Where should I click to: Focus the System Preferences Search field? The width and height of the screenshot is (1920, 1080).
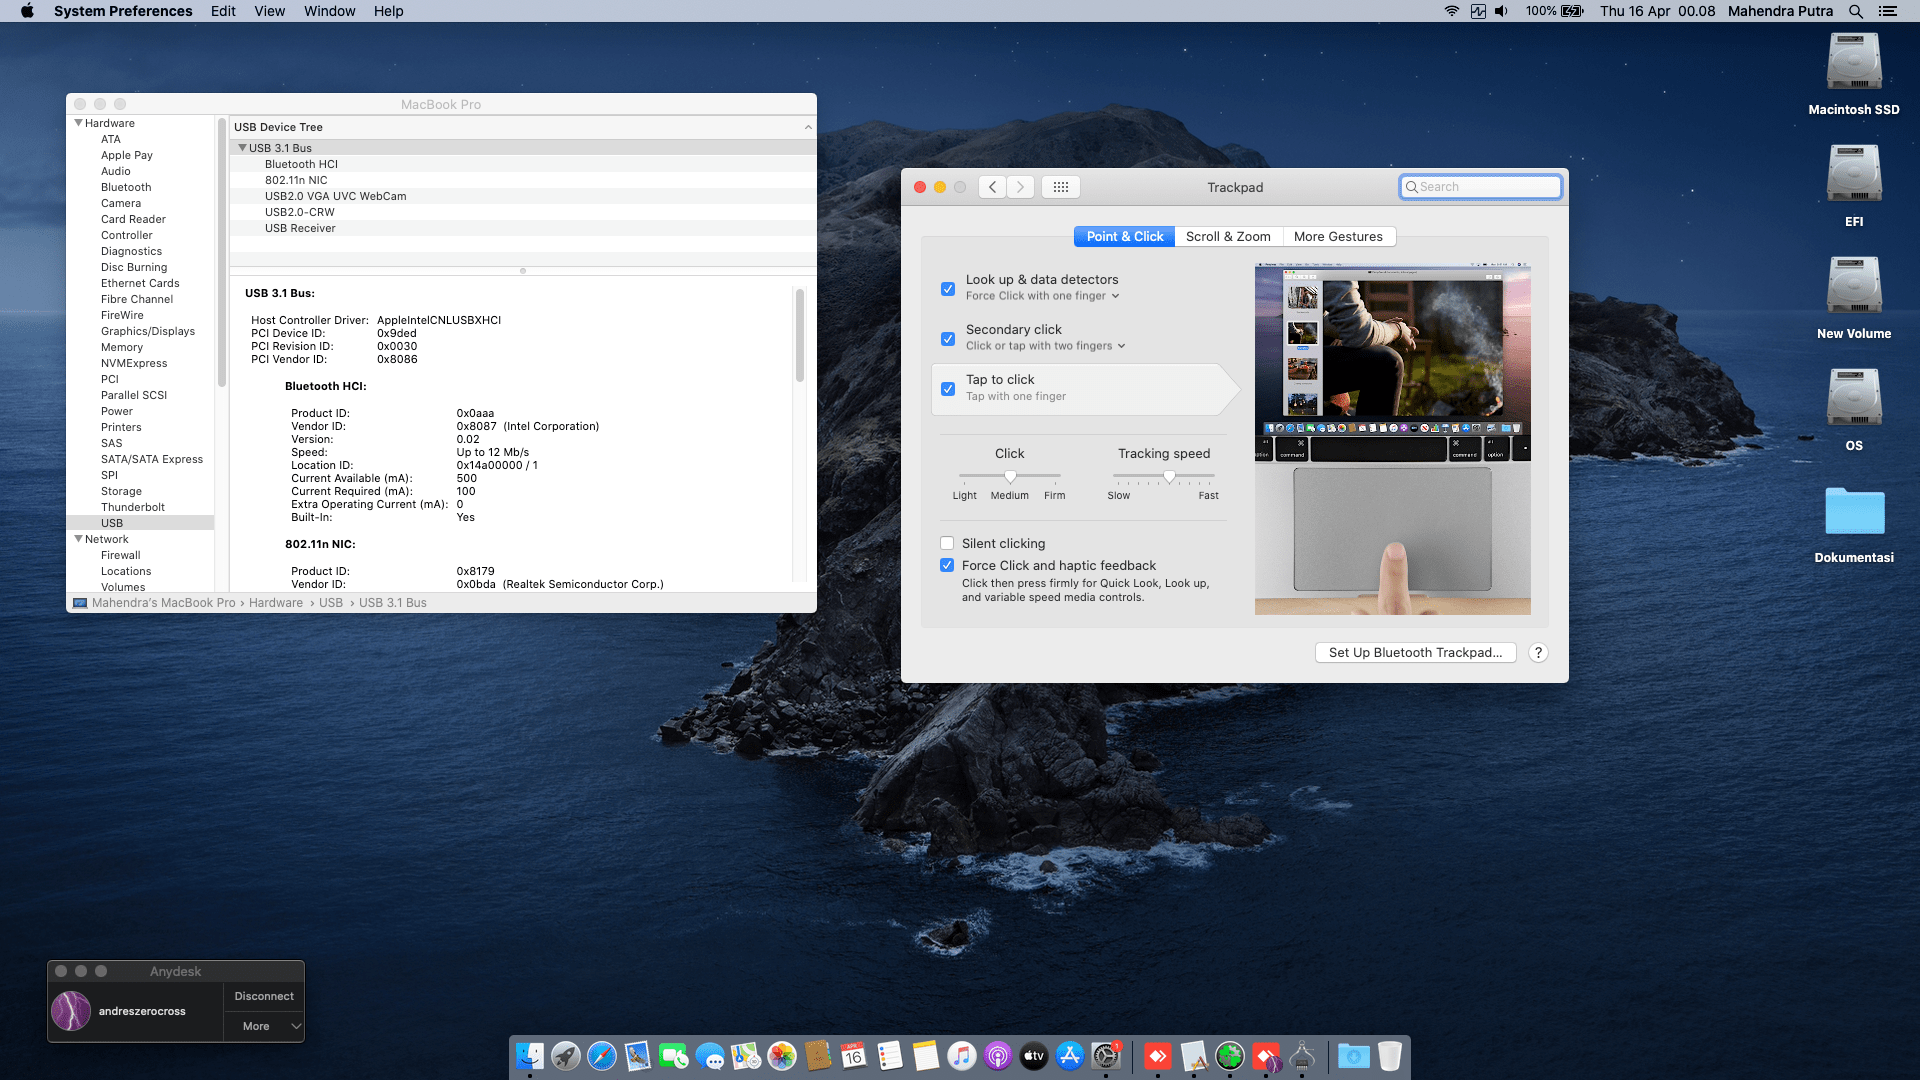1480,187
